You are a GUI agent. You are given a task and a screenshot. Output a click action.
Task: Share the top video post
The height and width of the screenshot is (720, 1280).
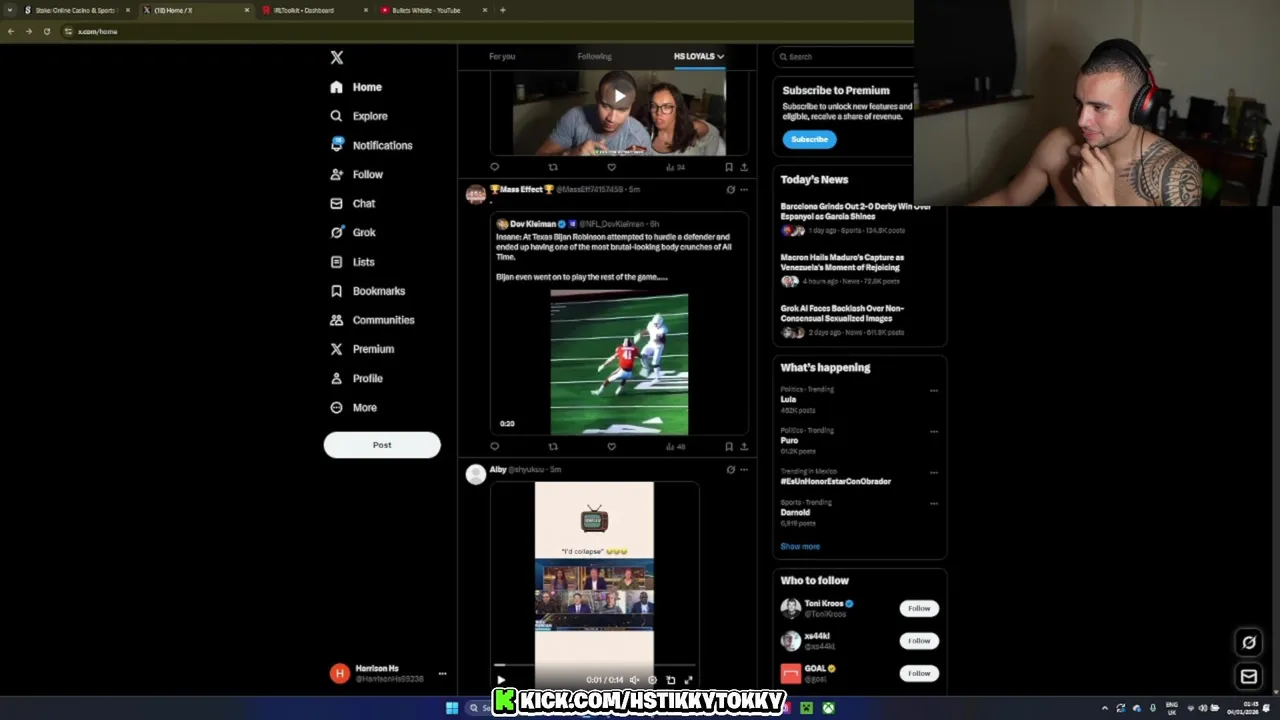pyautogui.click(x=743, y=167)
